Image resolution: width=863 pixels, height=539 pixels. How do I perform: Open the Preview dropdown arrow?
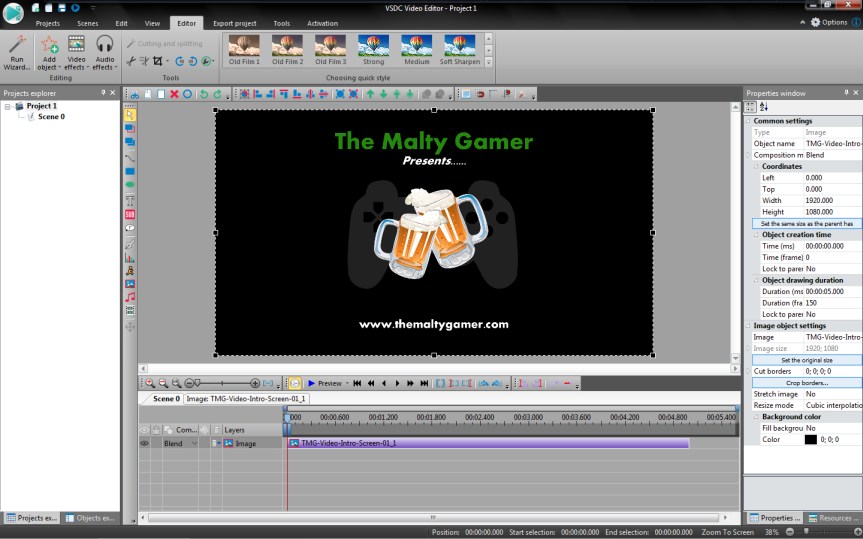pos(347,383)
